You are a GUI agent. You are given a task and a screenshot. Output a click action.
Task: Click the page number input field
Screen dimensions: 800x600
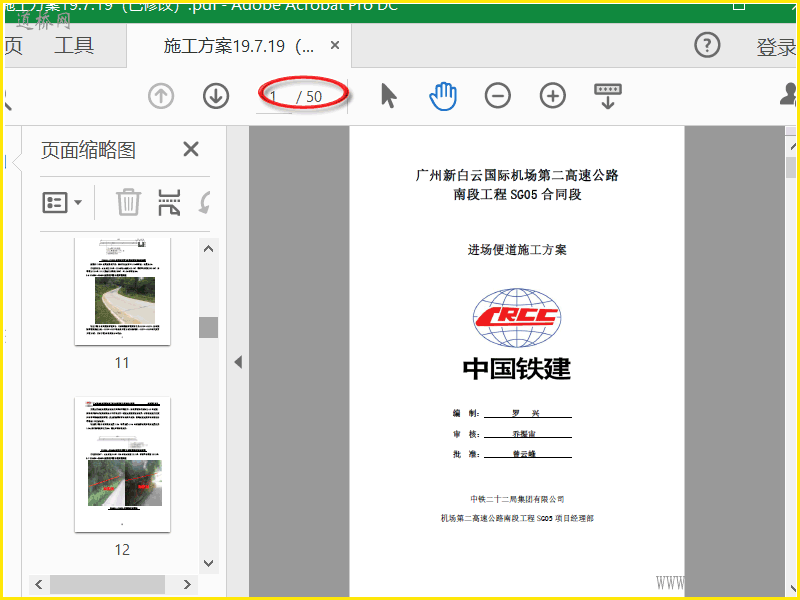273,96
